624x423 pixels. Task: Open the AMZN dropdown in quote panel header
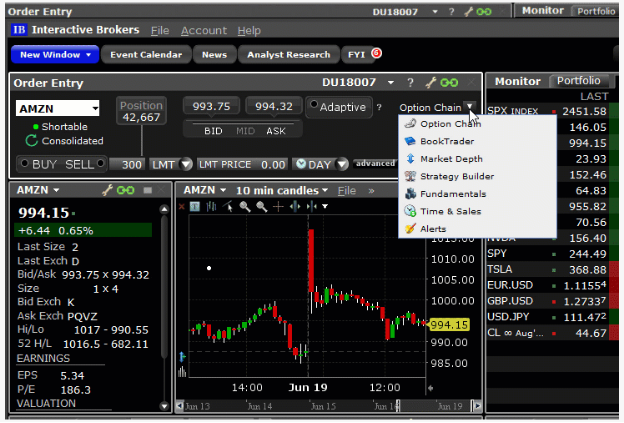[x=56, y=190]
